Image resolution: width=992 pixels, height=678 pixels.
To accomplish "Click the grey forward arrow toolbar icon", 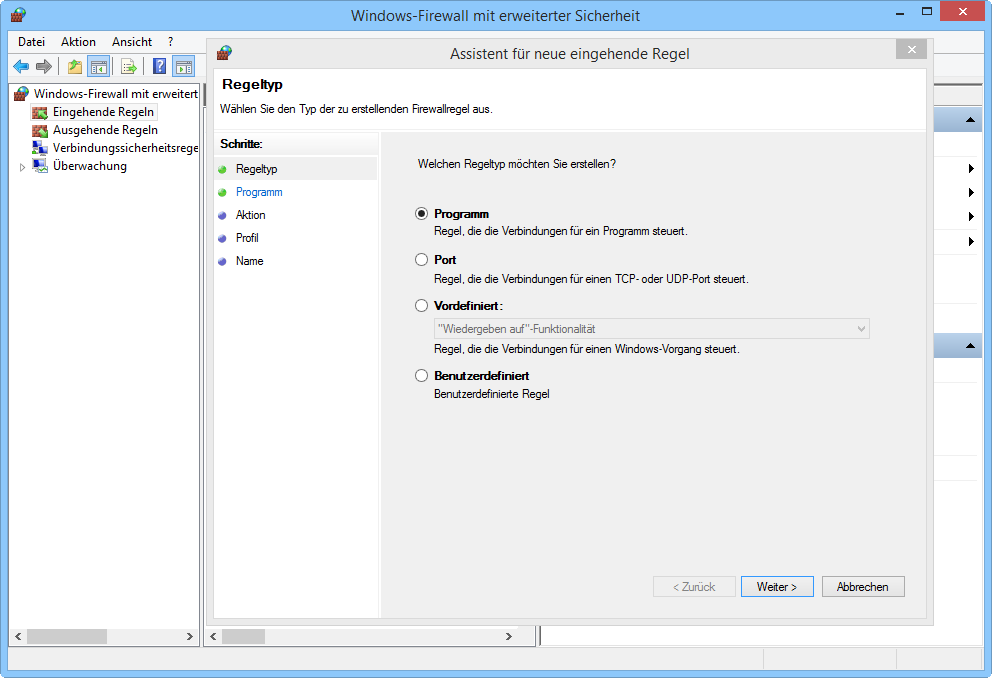I will (44, 66).
